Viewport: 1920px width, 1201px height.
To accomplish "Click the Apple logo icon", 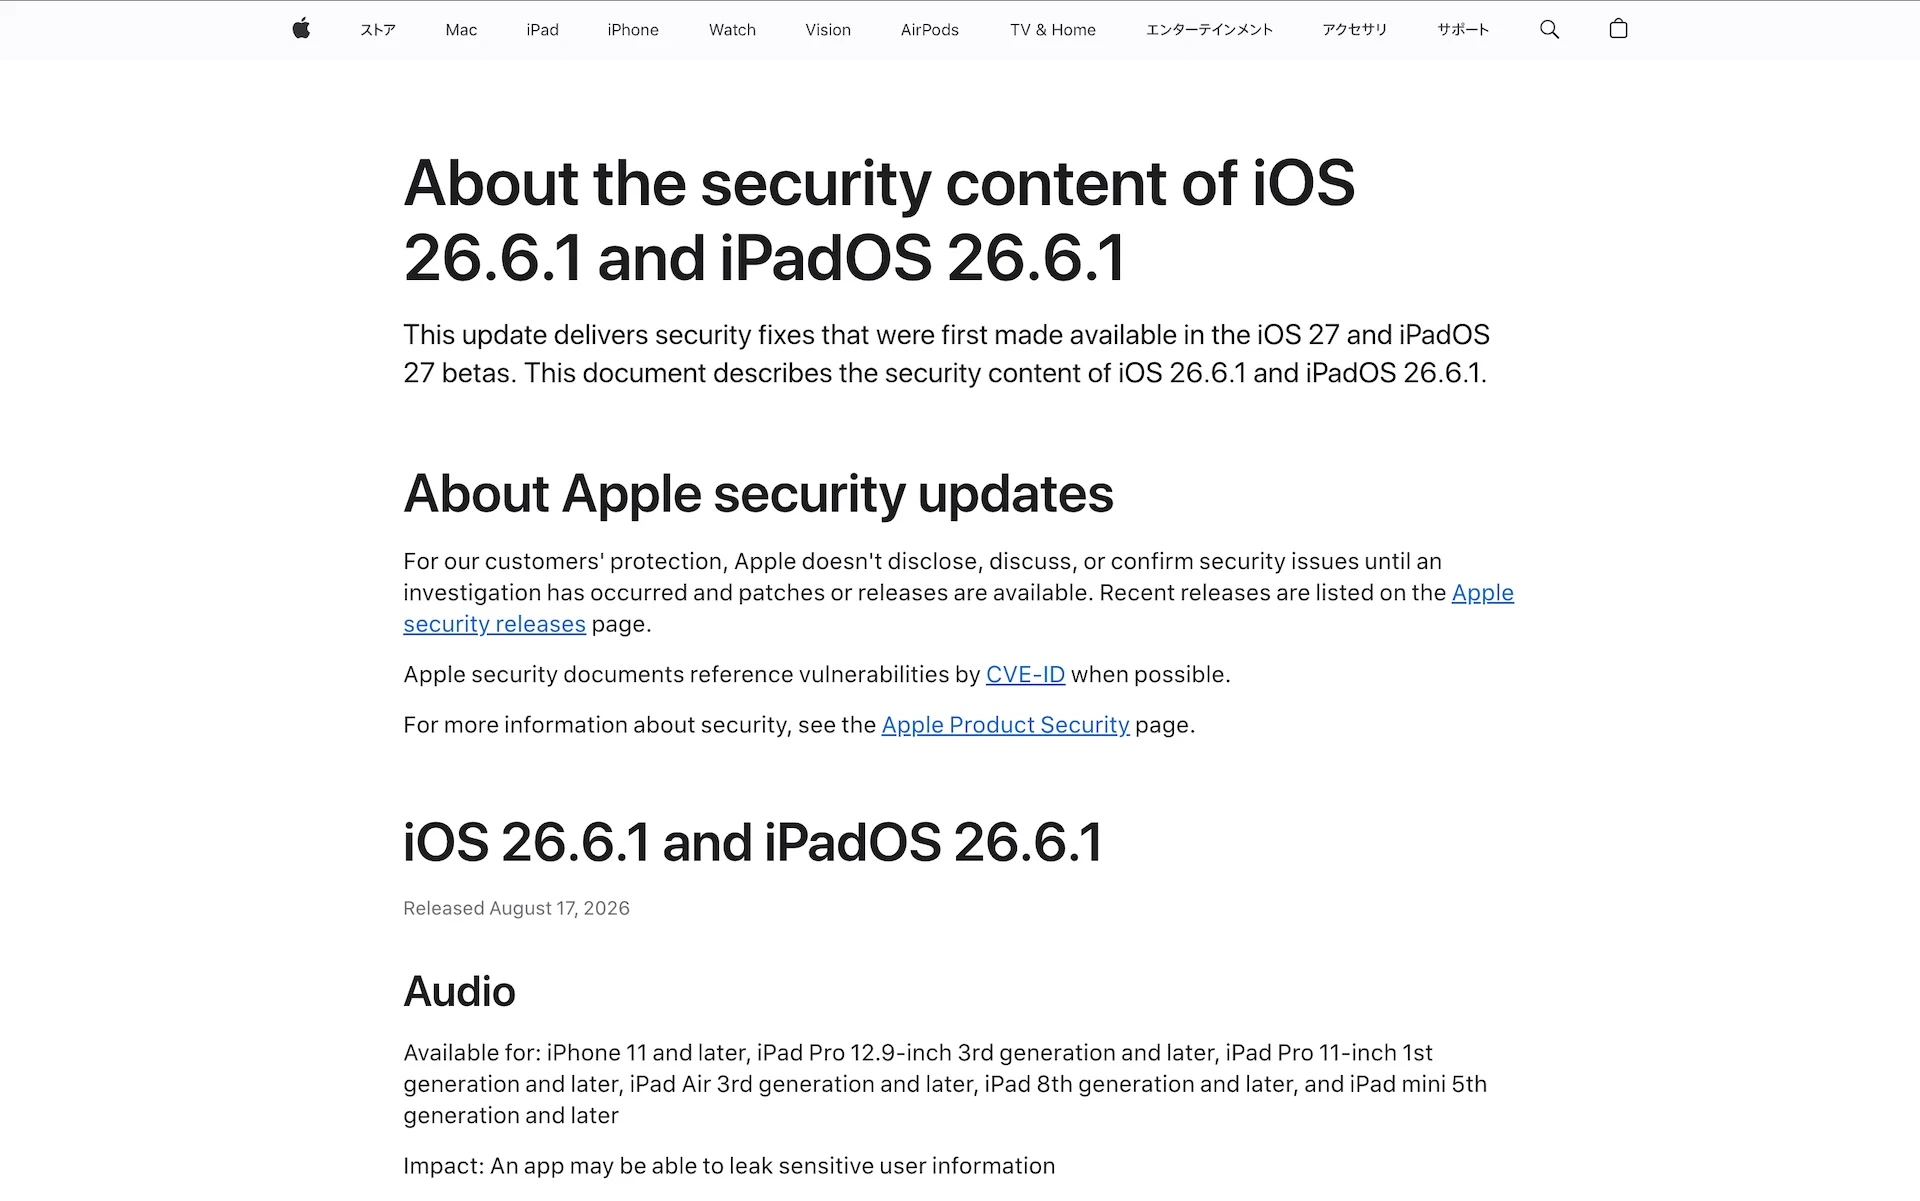I will coord(301,29).
